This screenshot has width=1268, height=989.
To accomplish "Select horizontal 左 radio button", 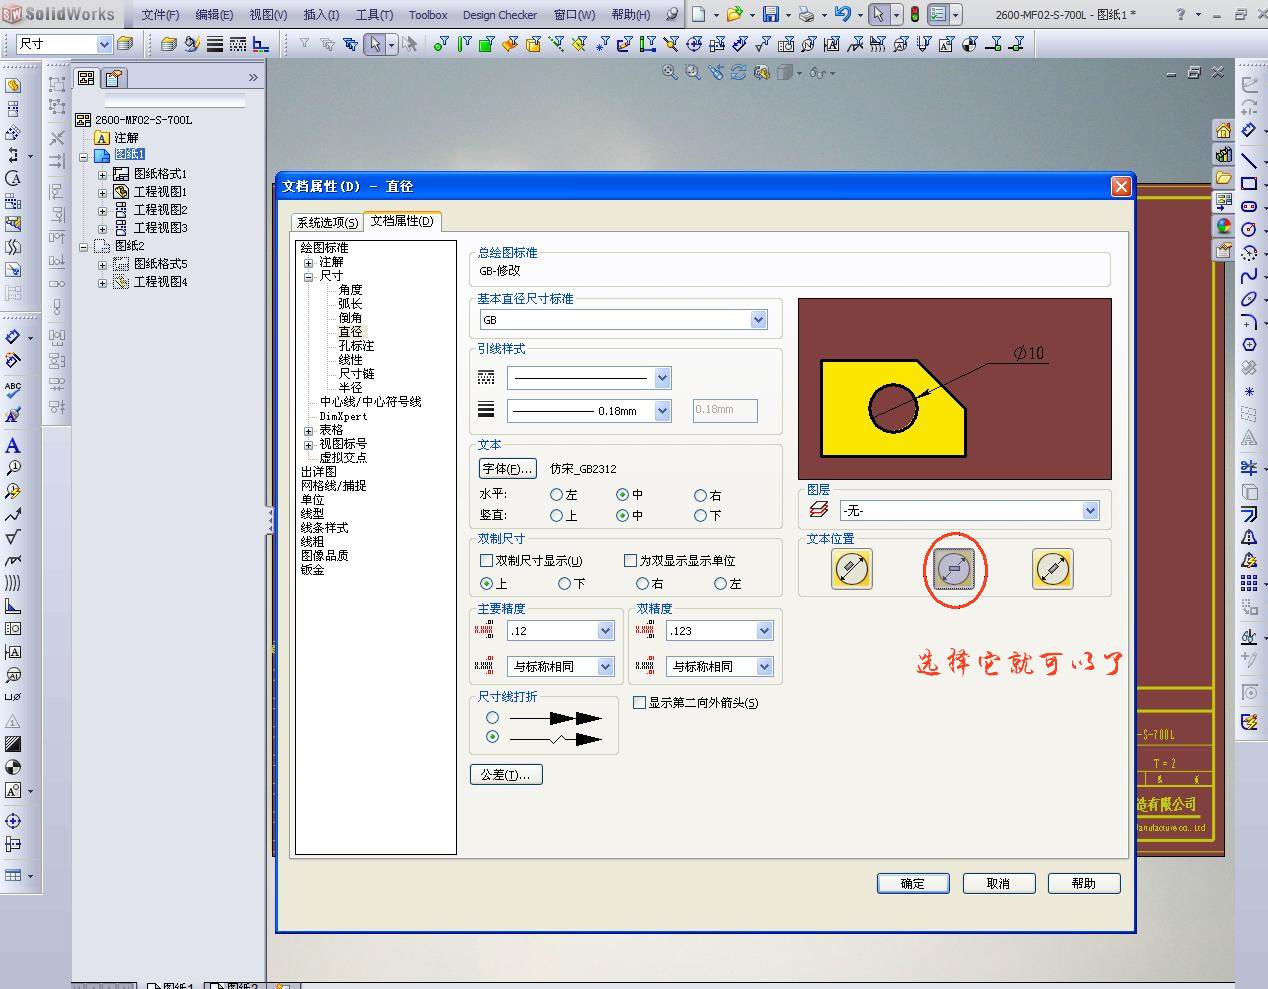I will click(x=556, y=495).
